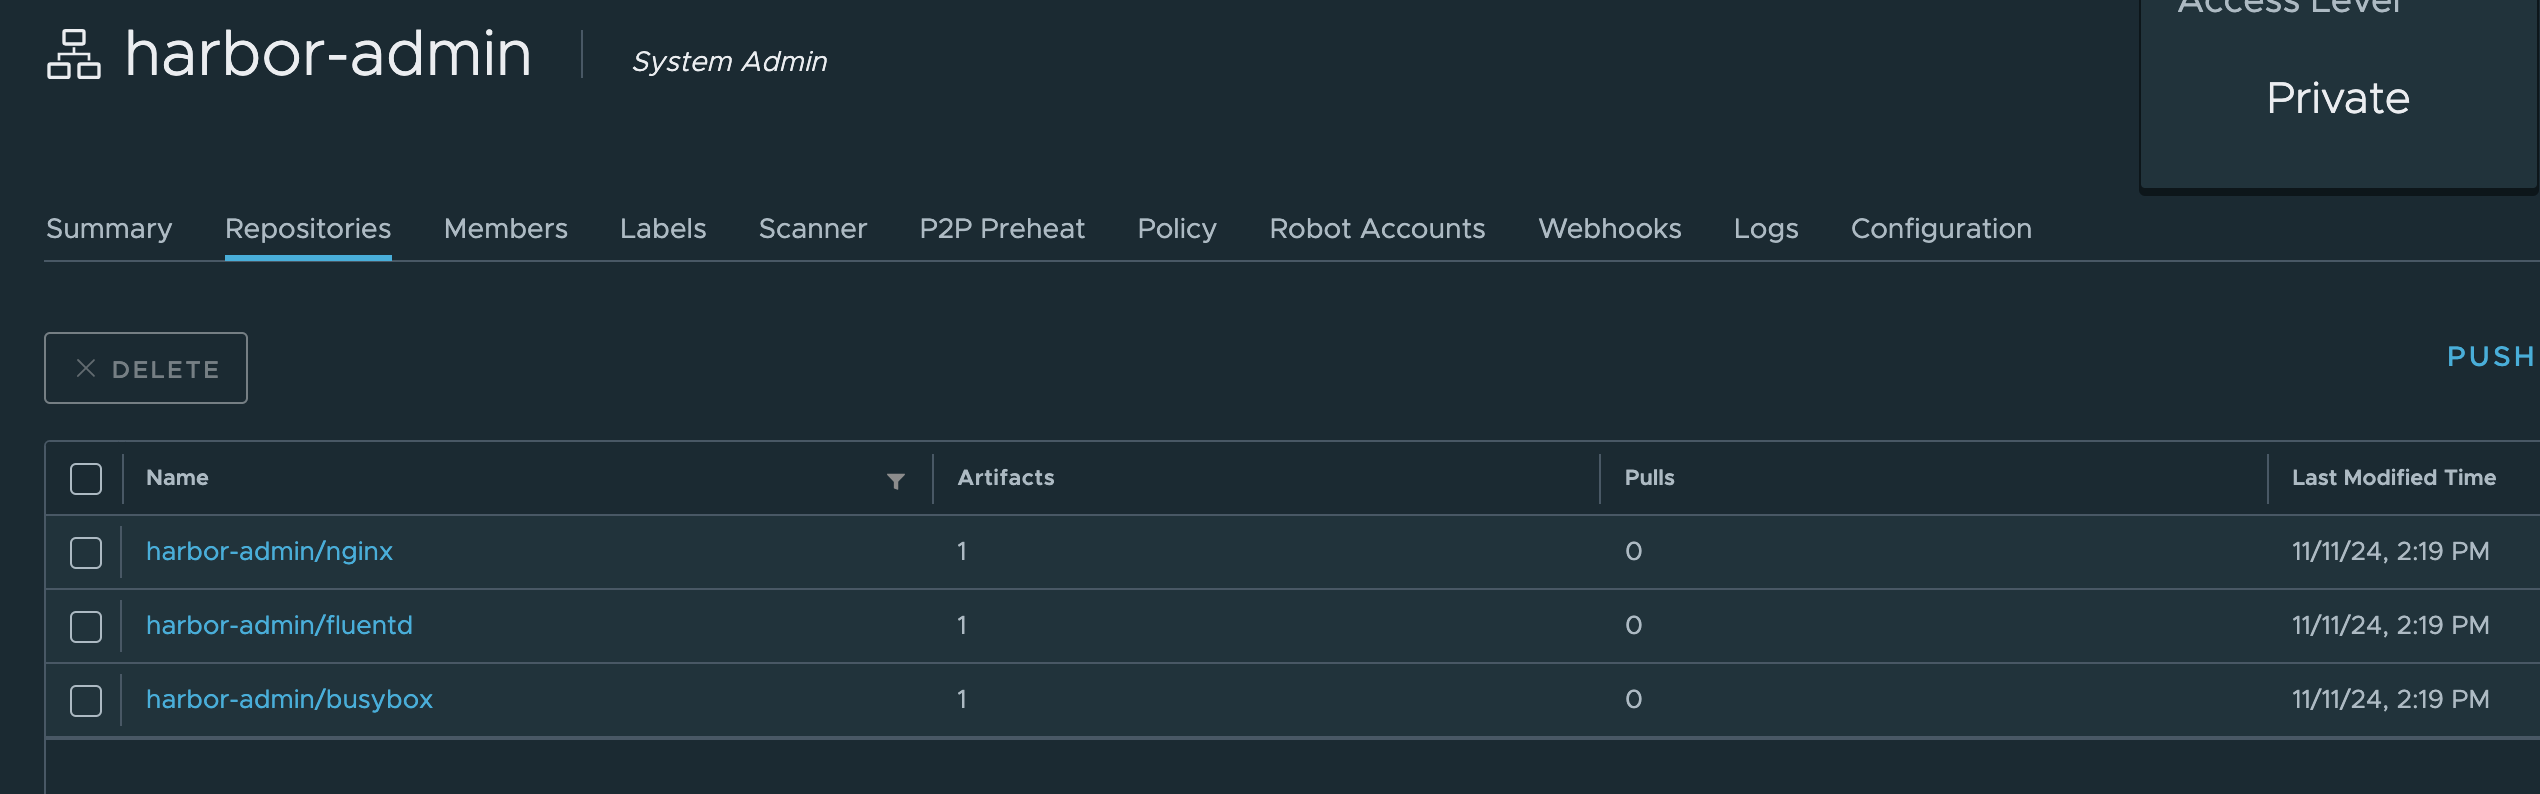This screenshot has width=2540, height=794.
Task: Open the harbor-admin/fluentd repository link
Action: [279, 625]
